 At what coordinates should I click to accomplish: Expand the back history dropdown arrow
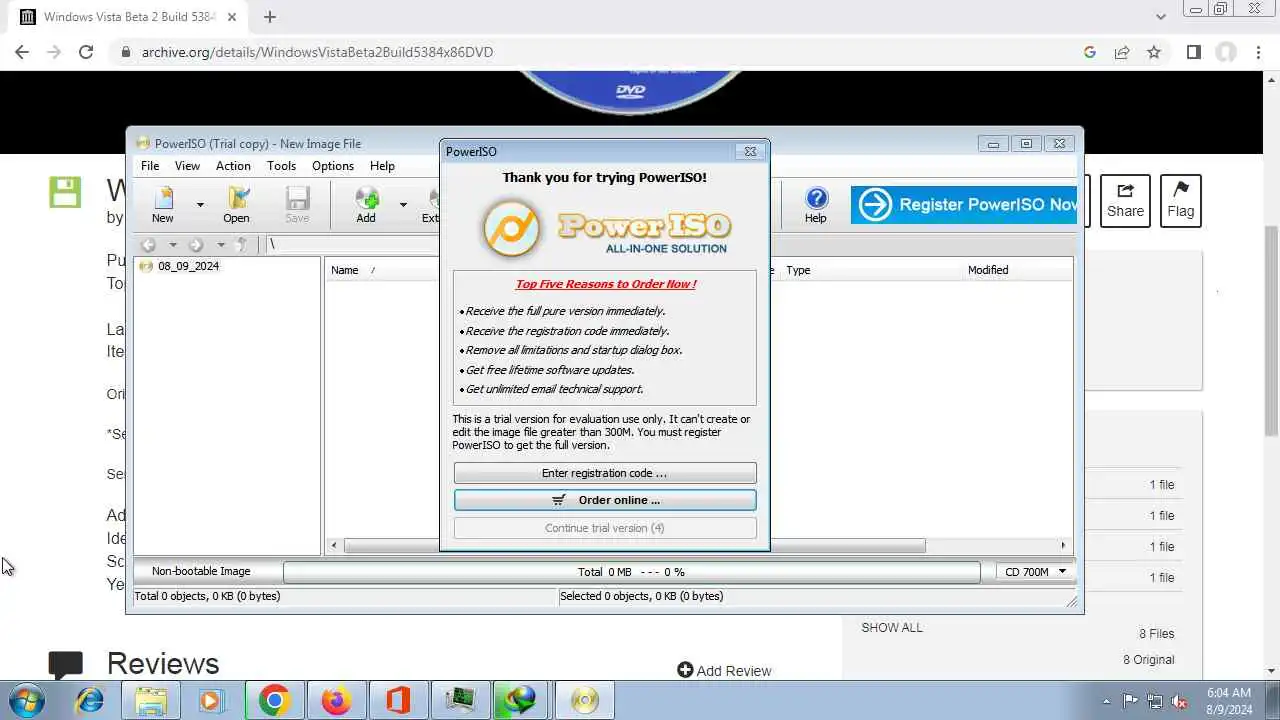coord(172,245)
